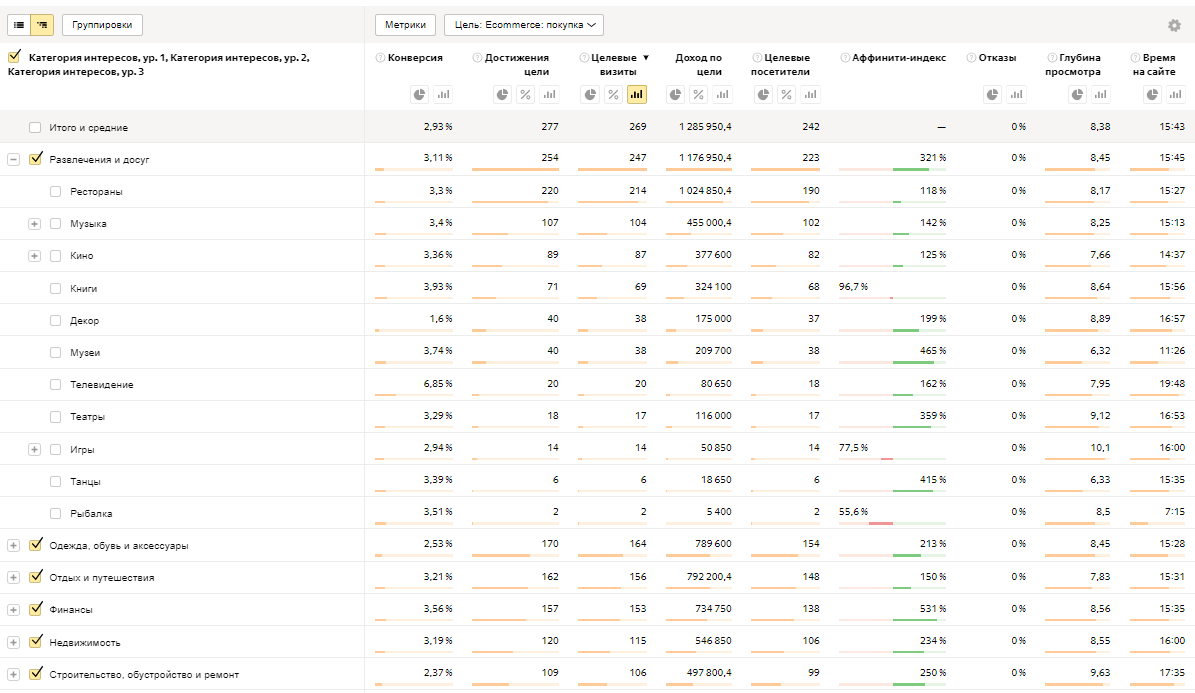Show pie chart for Конверсия column
Image resolution: width=1195 pixels, height=693 pixels.
pyautogui.click(x=419, y=94)
